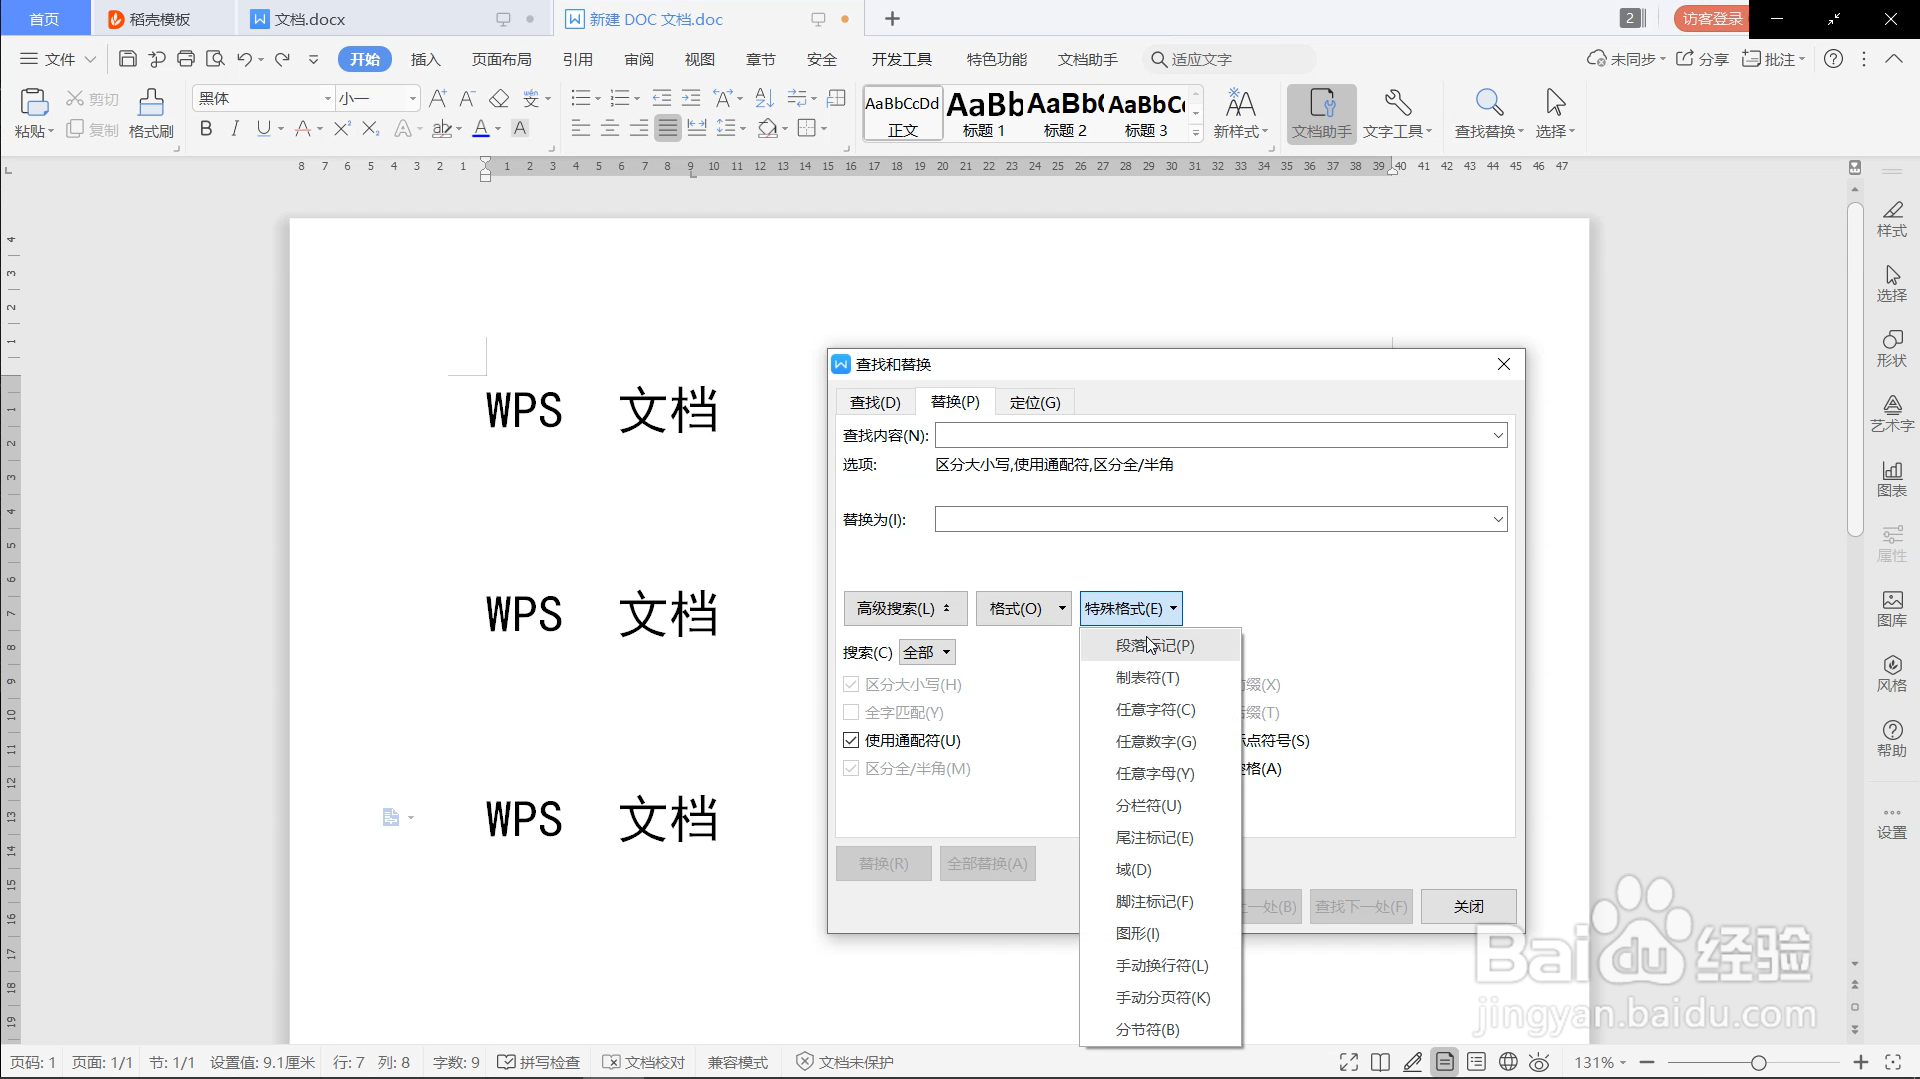Select 制表符 from the special format menu
Image resolution: width=1920 pixels, height=1079 pixels.
coord(1148,677)
